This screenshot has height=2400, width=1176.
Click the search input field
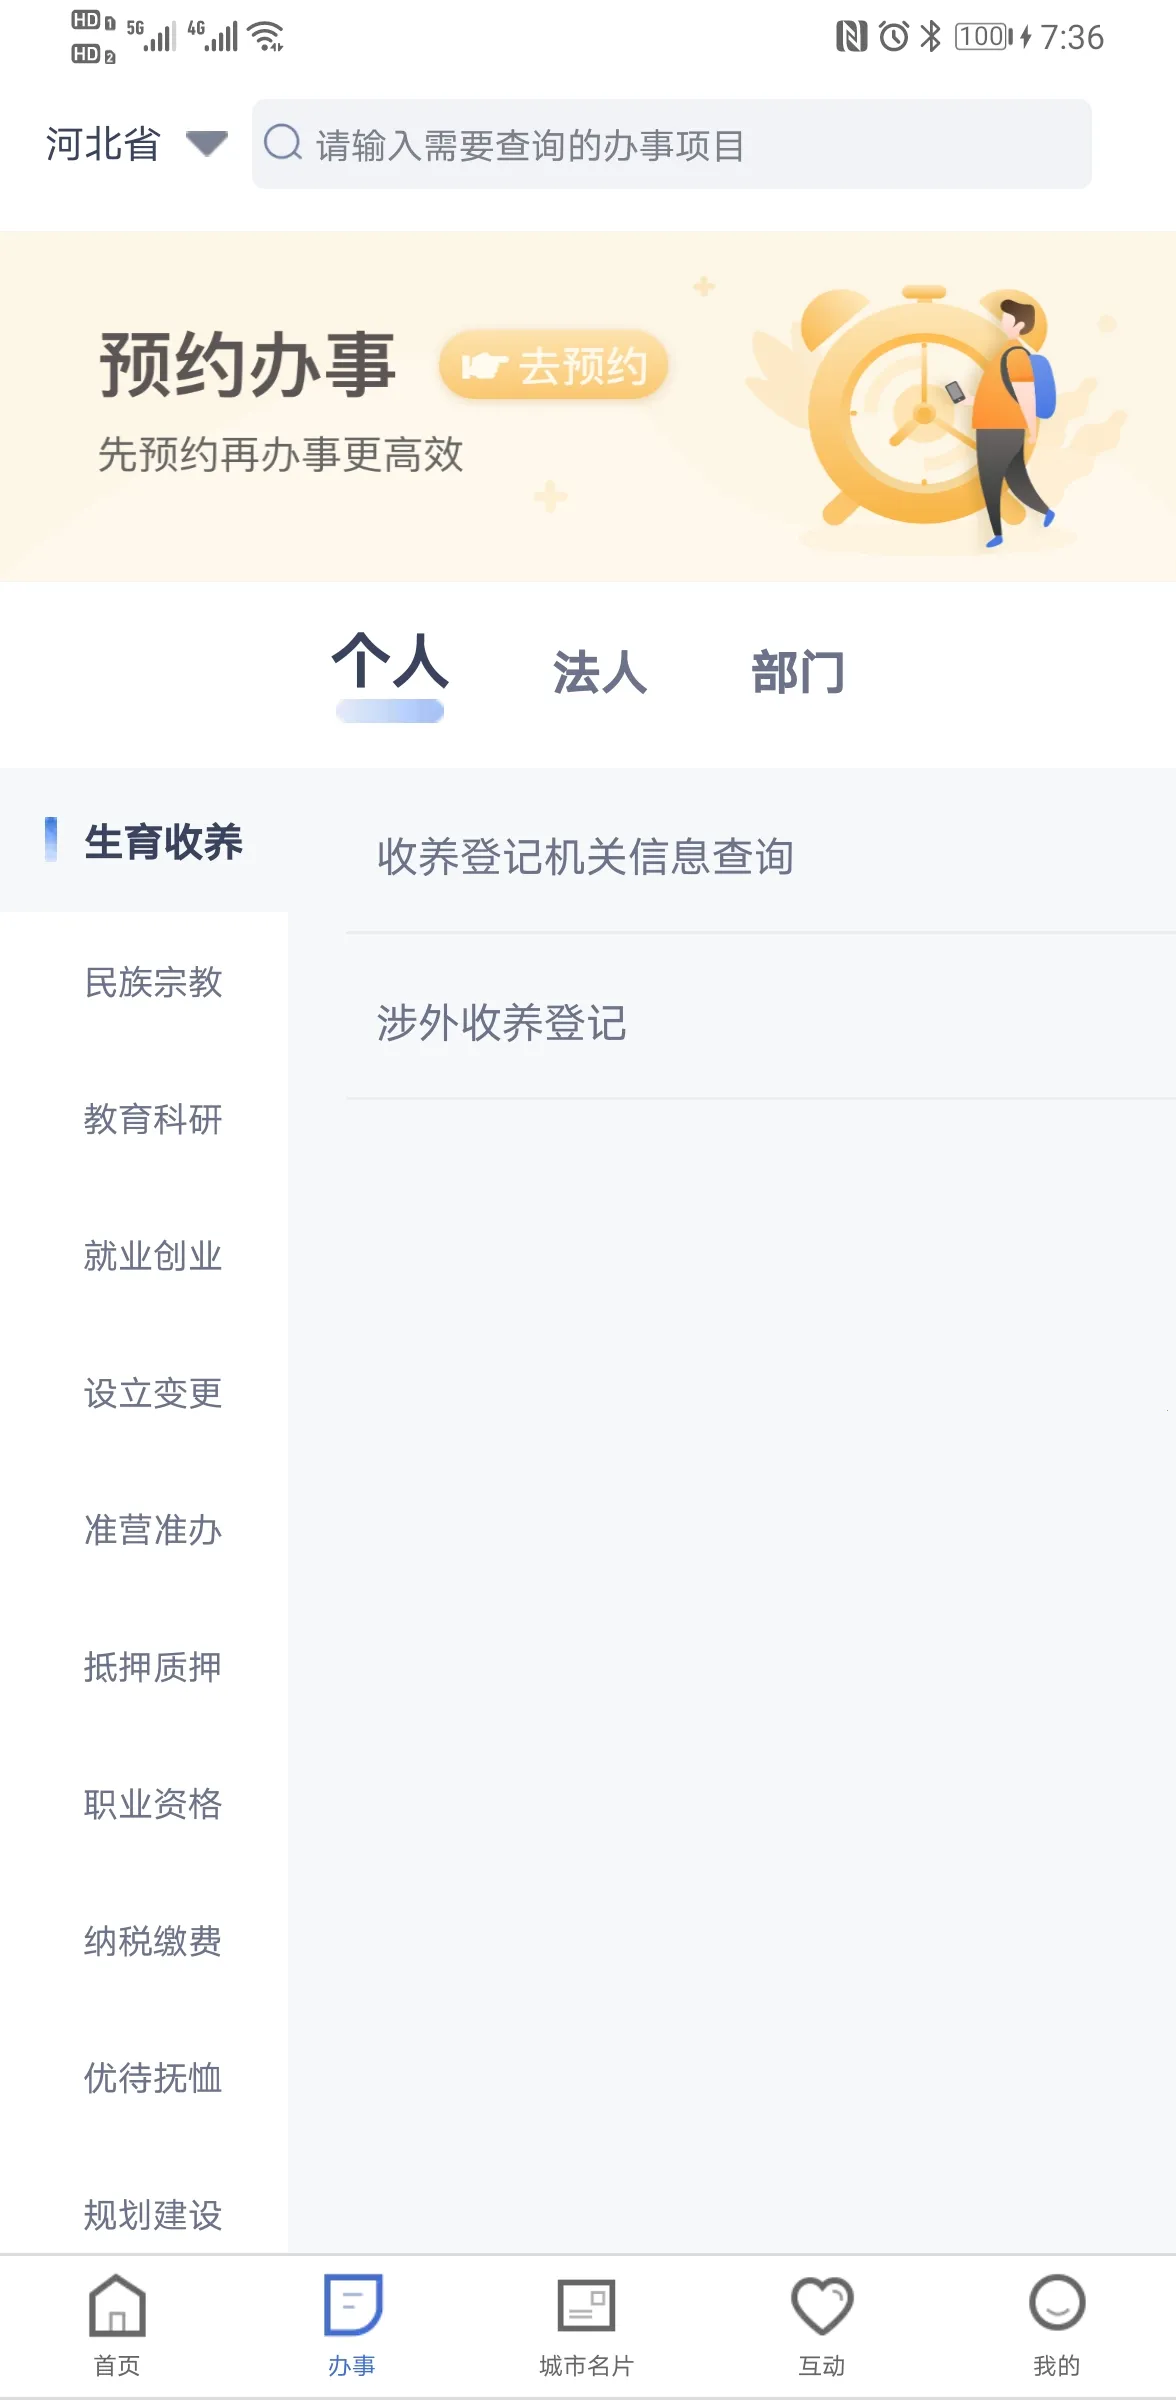pos(672,143)
